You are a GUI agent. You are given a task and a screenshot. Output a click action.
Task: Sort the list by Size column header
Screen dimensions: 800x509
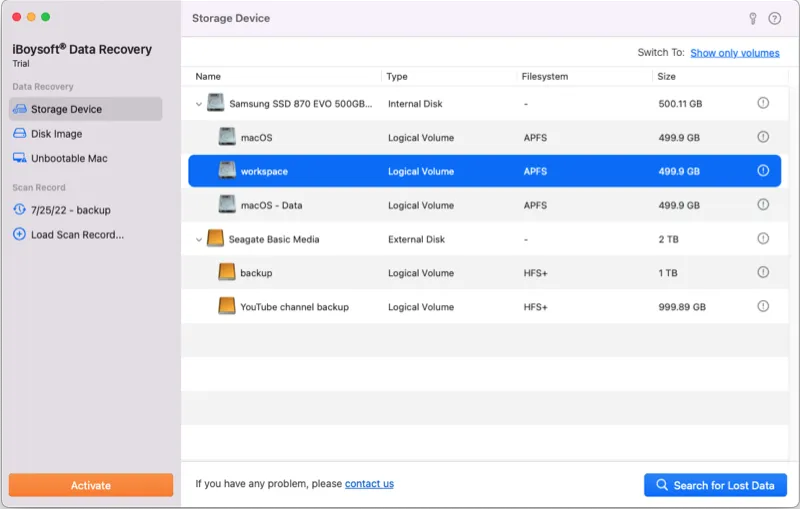pyautogui.click(x=666, y=76)
